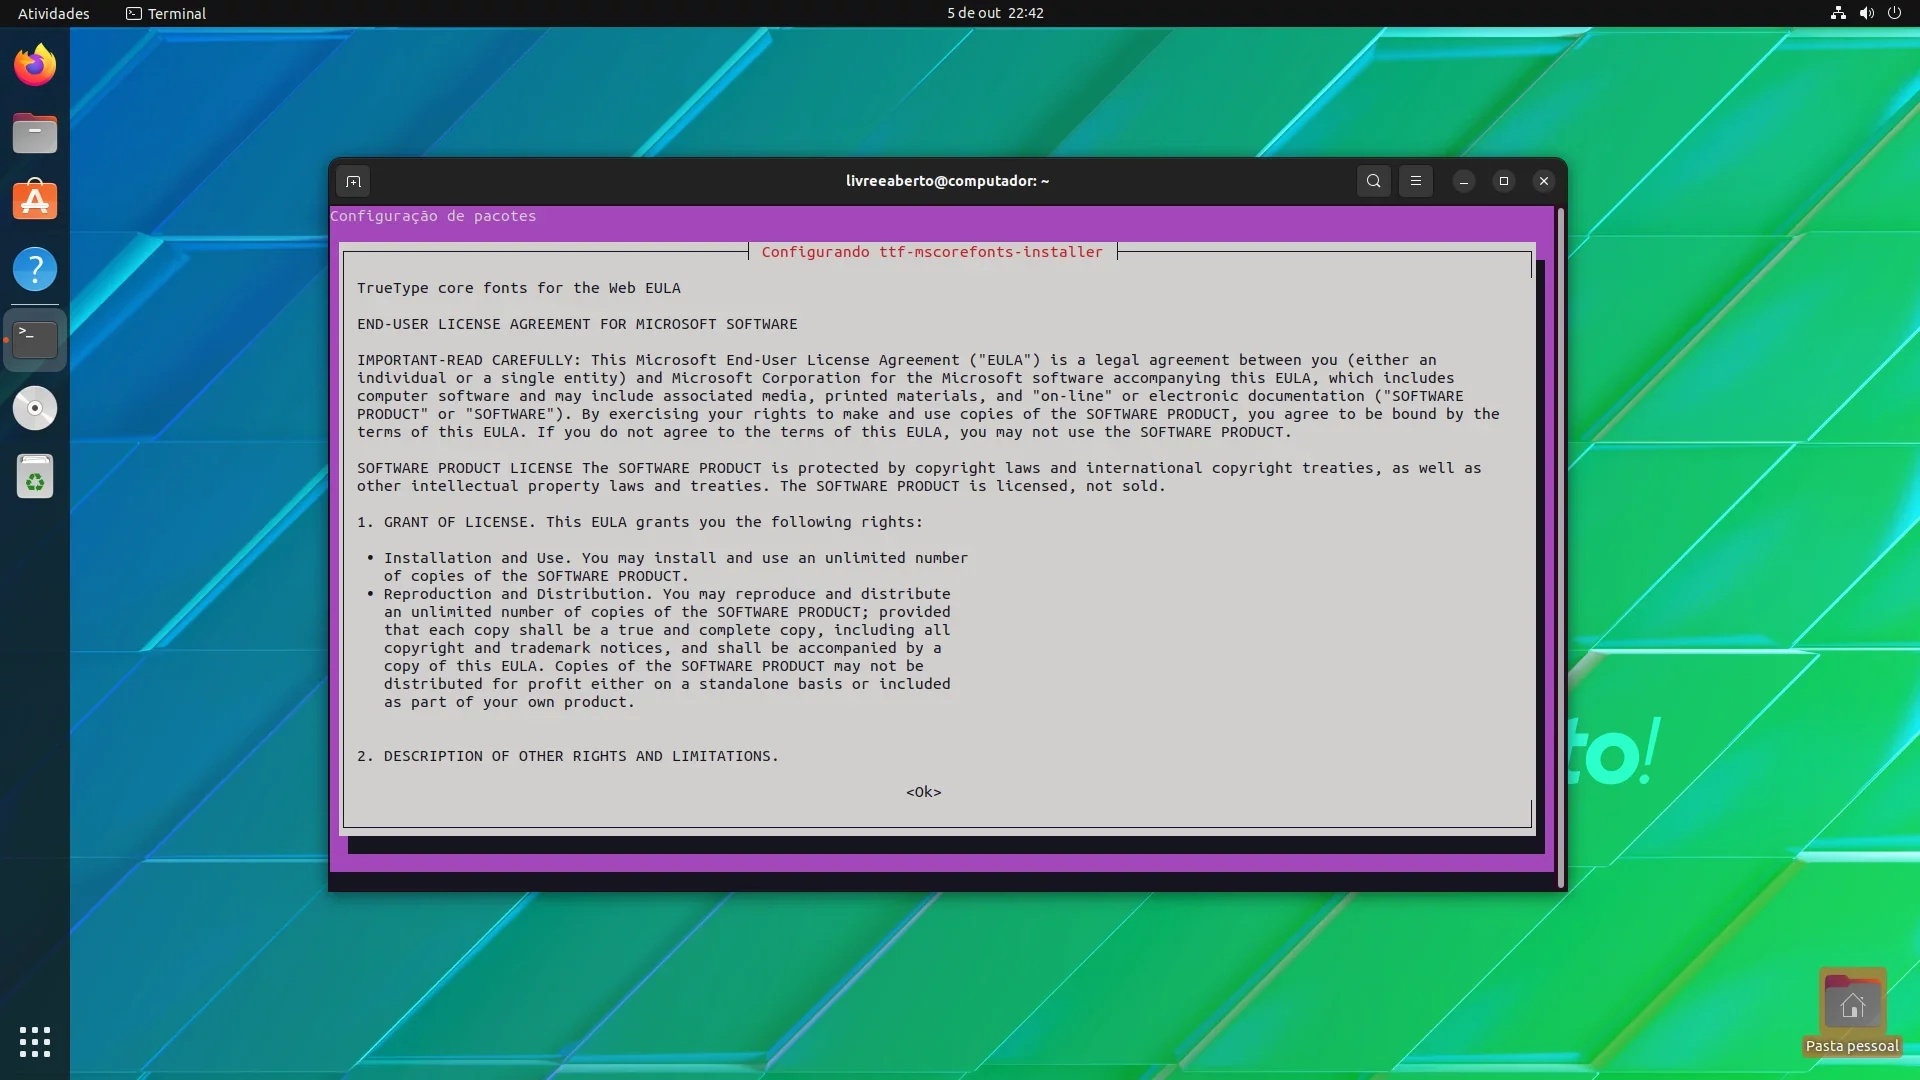1920x1080 pixels.
Task: Click the terminal vertical scrollbar
Action: click(x=1560, y=548)
